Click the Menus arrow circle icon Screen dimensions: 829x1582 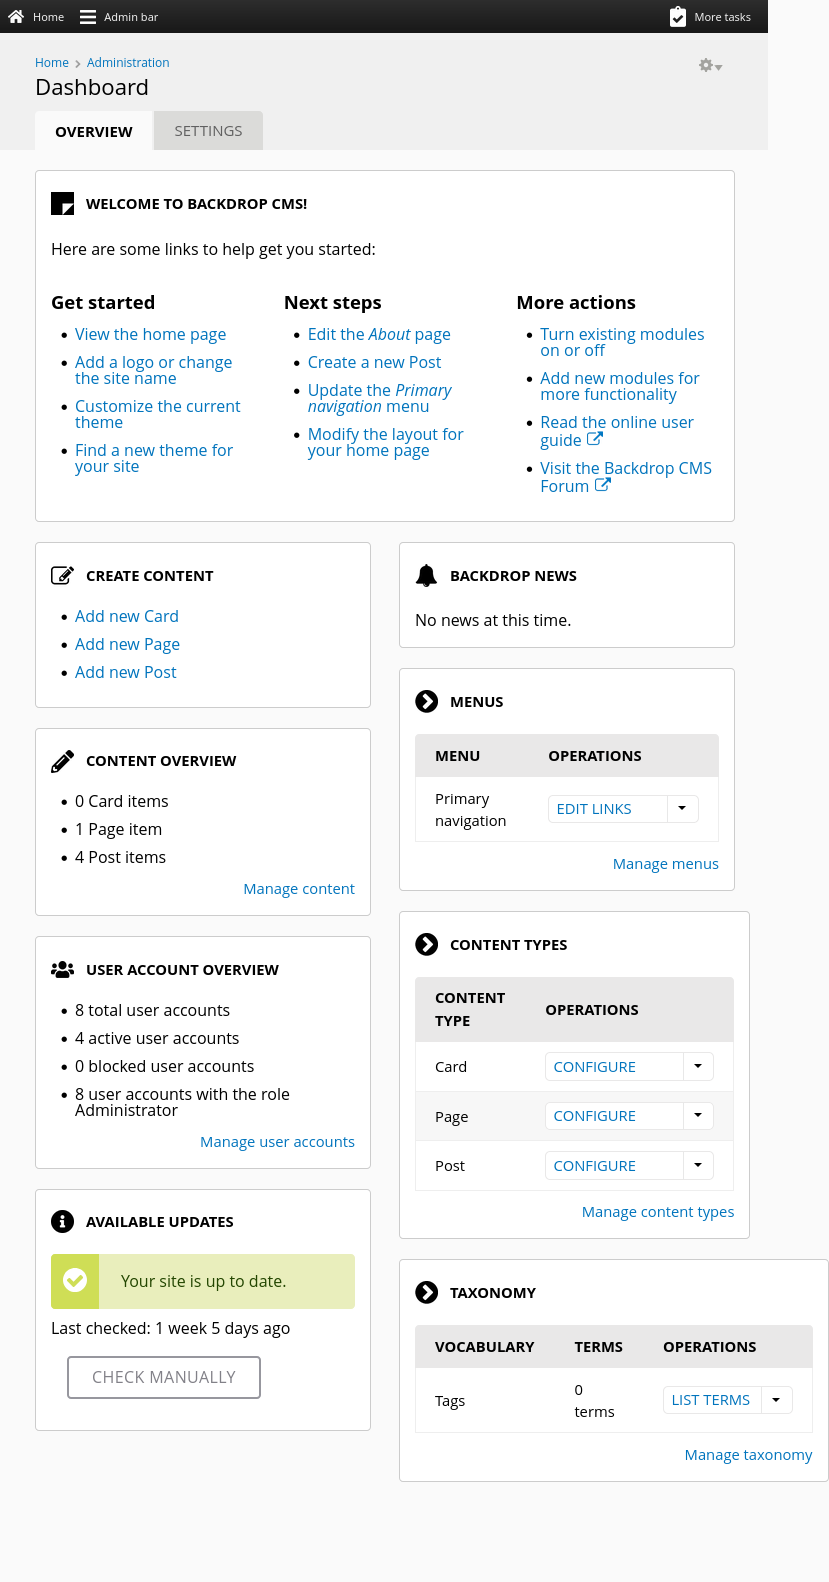point(427,702)
